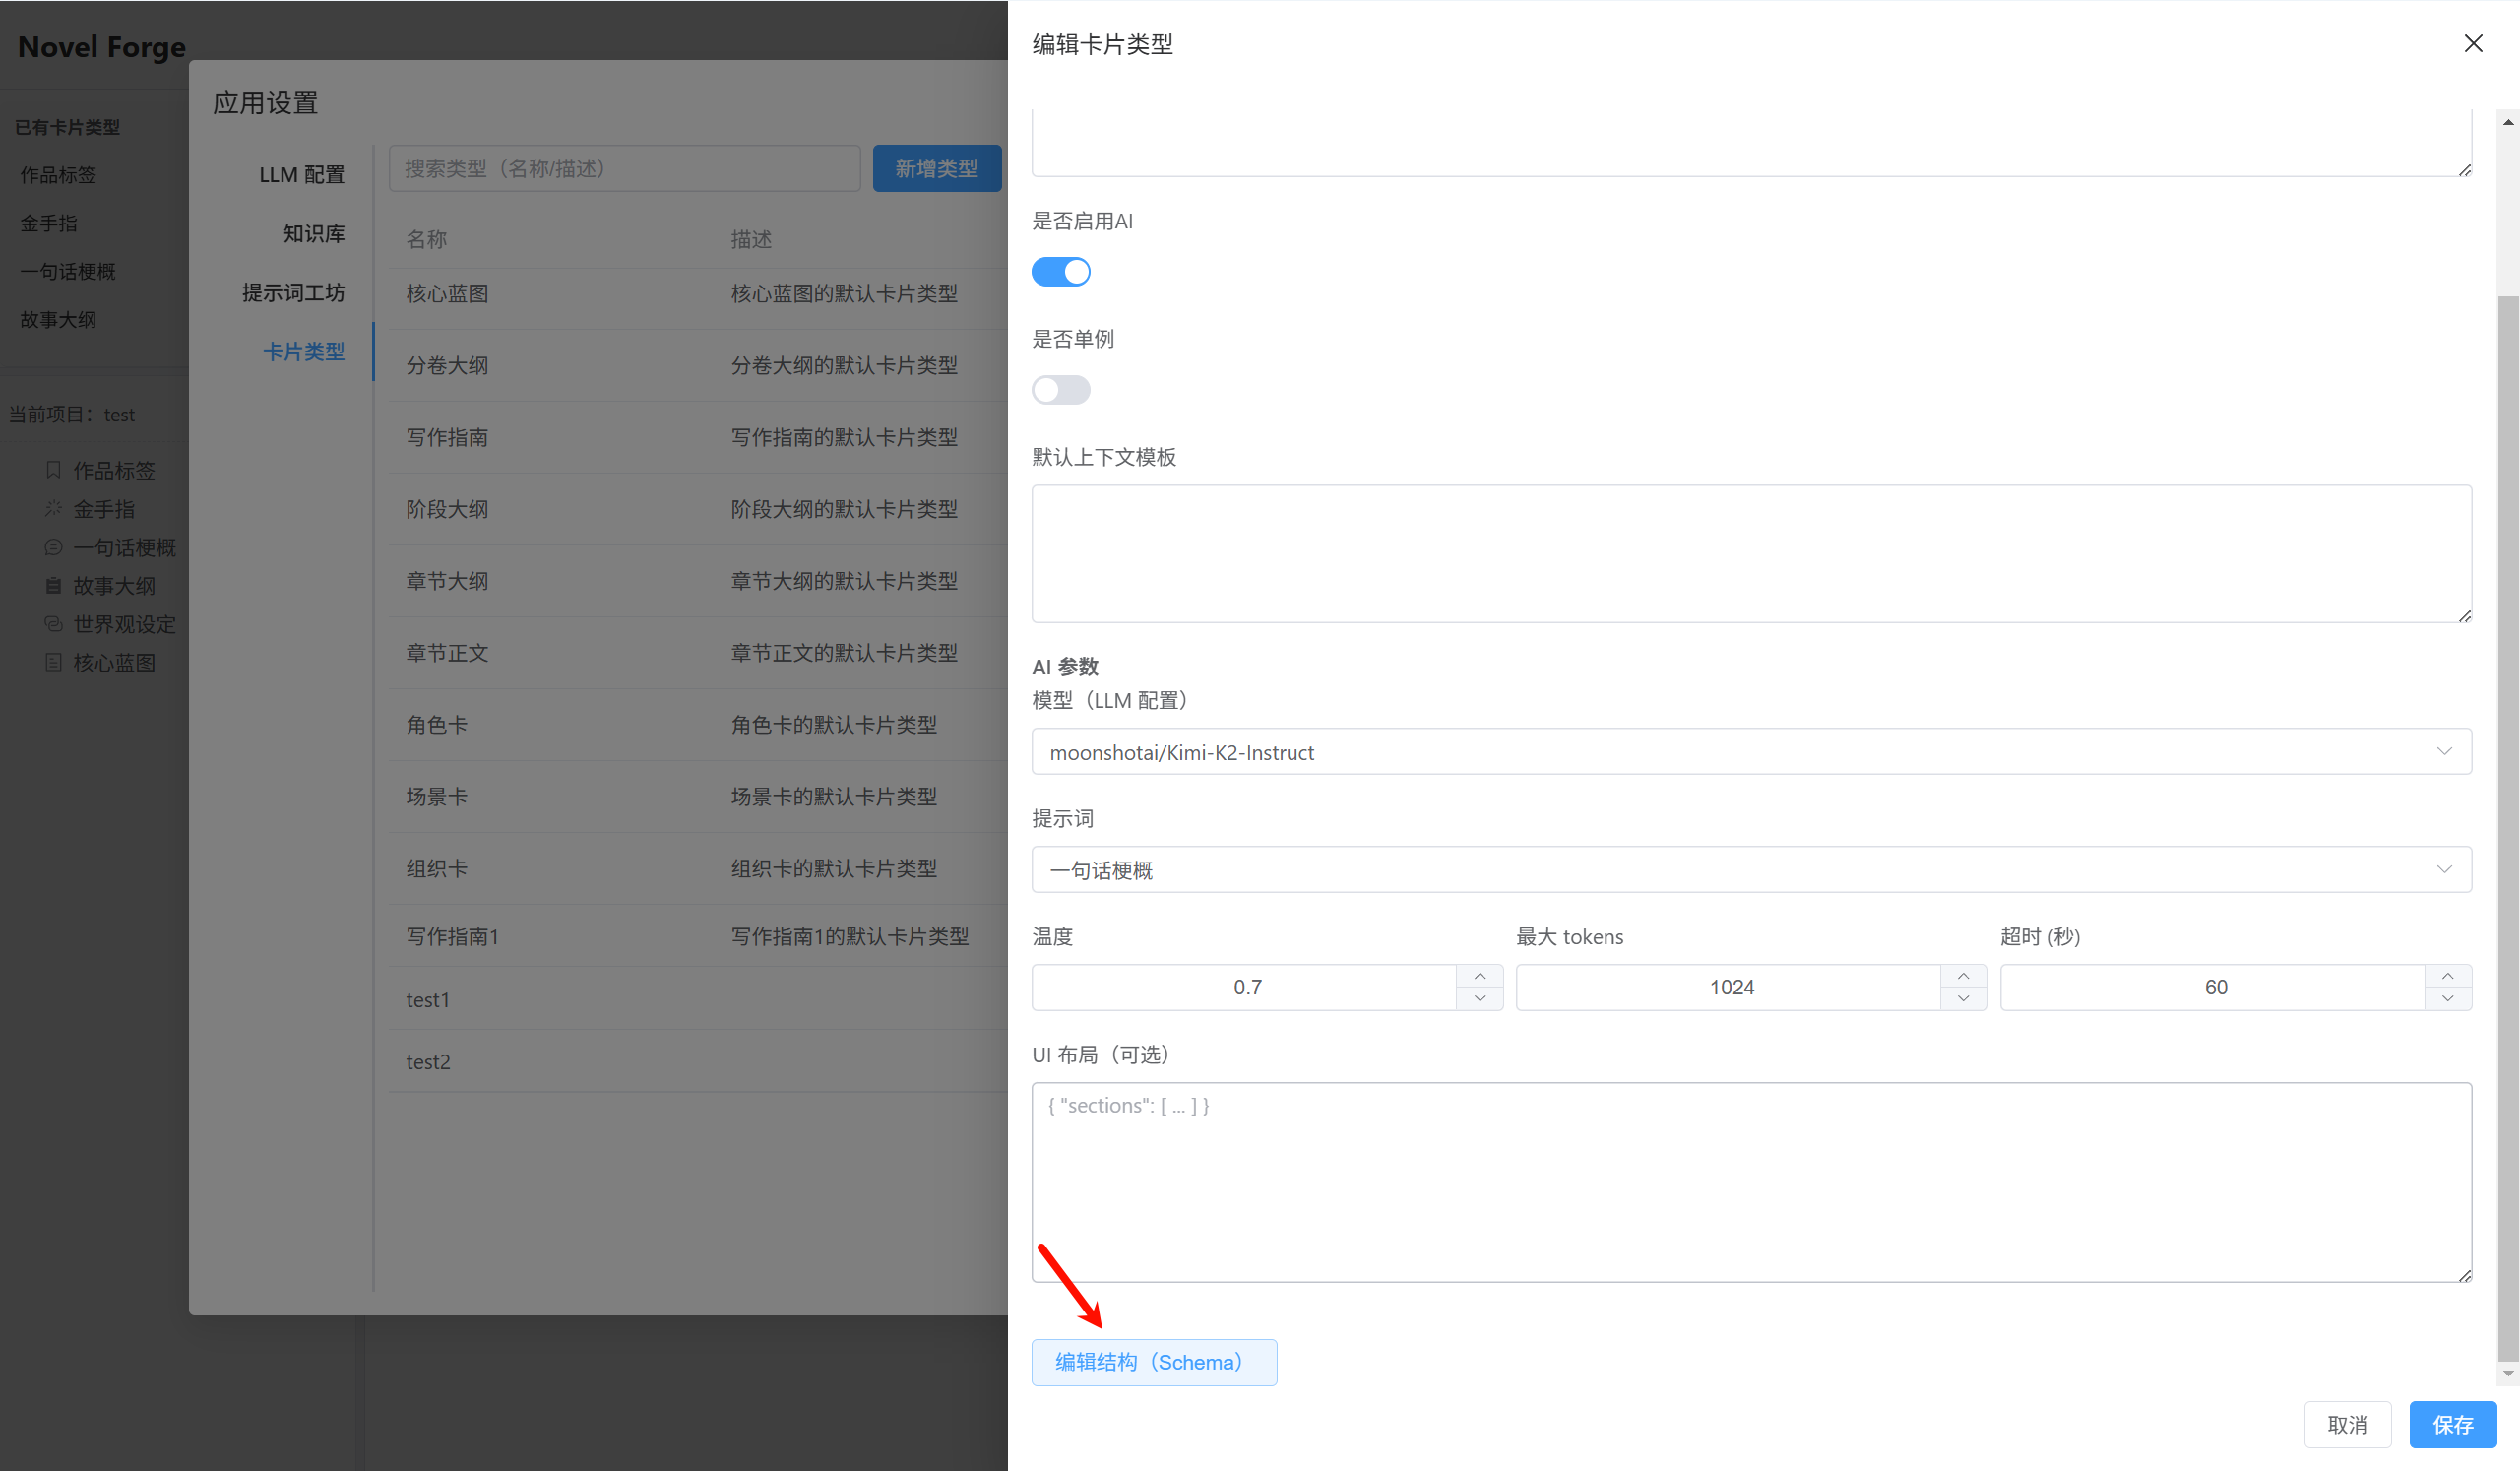Decrease 最大 tokens with down arrow

coord(1963,999)
